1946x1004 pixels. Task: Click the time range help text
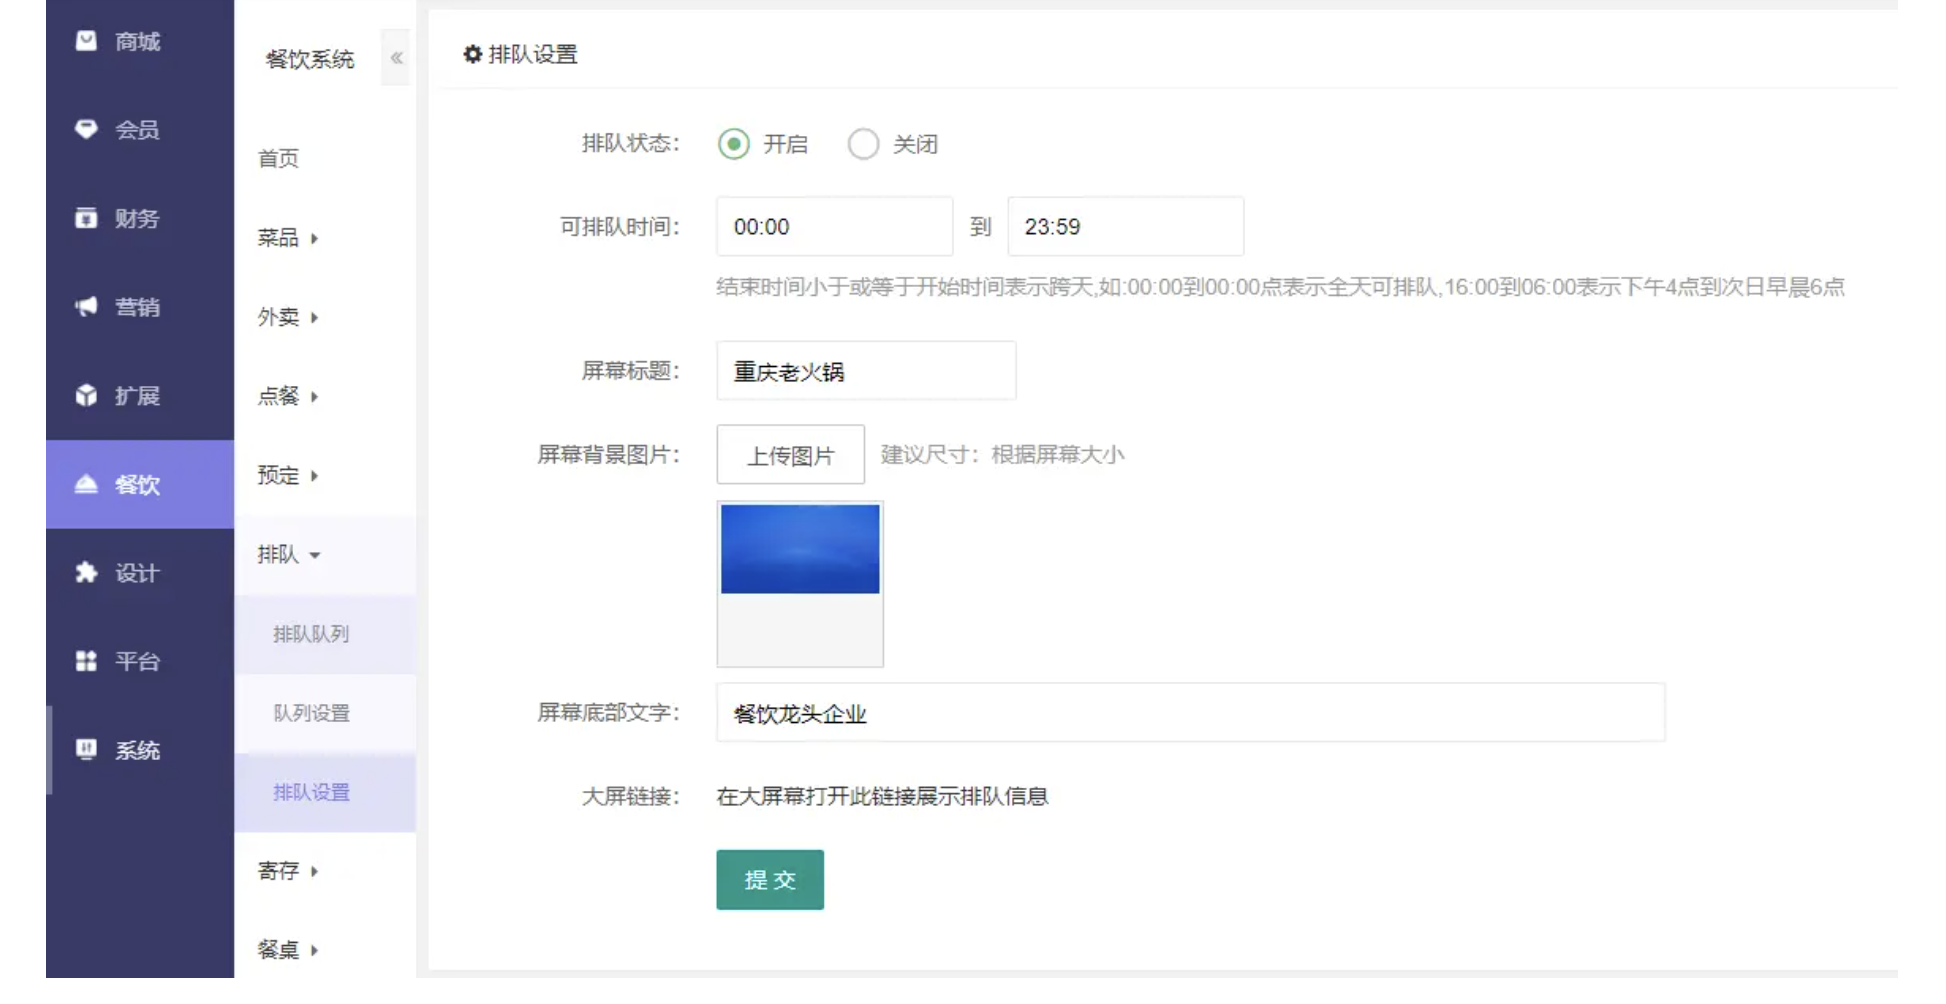pyautogui.click(x=1281, y=287)
